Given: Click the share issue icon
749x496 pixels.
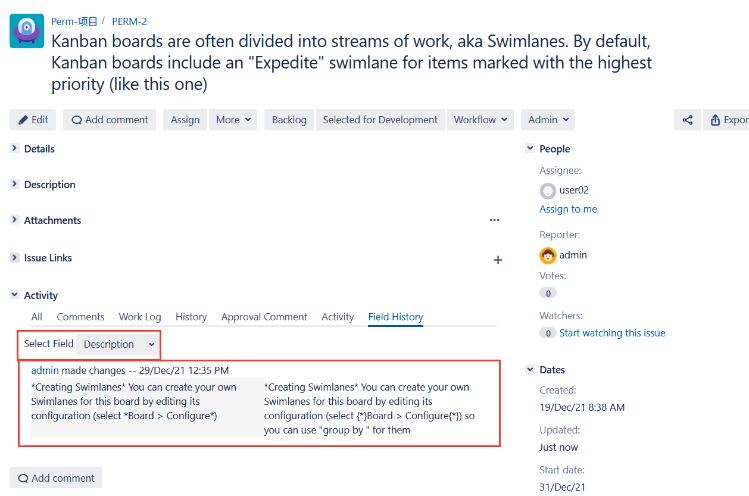Looking at the screenshot, I should click(687, 120).
